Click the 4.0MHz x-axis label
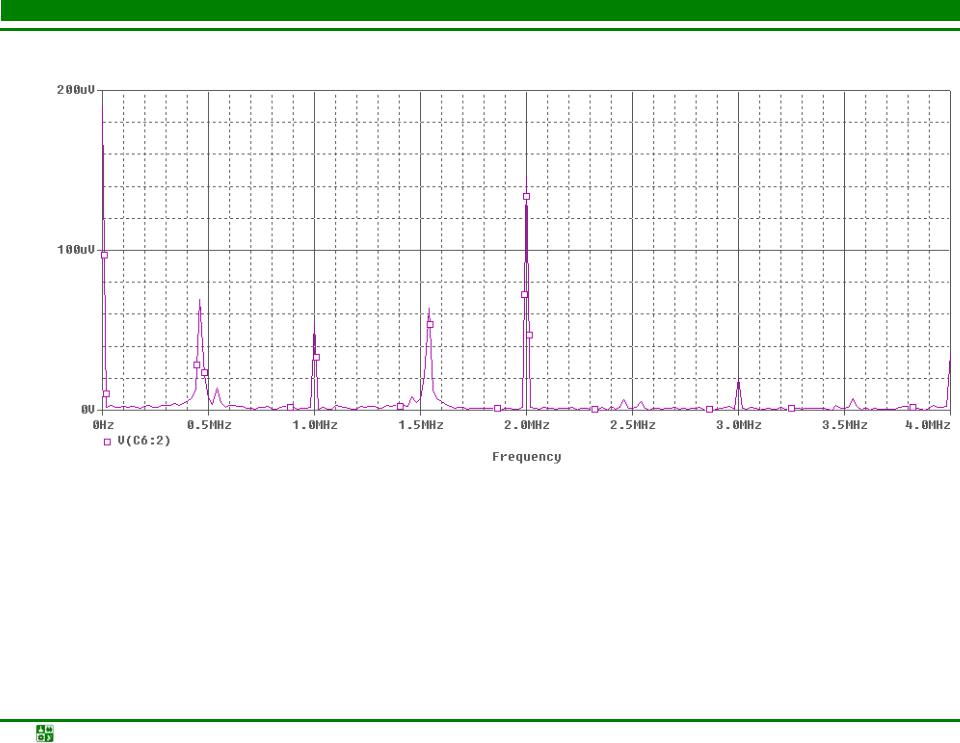The height and width of the screenshot is (743, 960). (x=928, y=425)
